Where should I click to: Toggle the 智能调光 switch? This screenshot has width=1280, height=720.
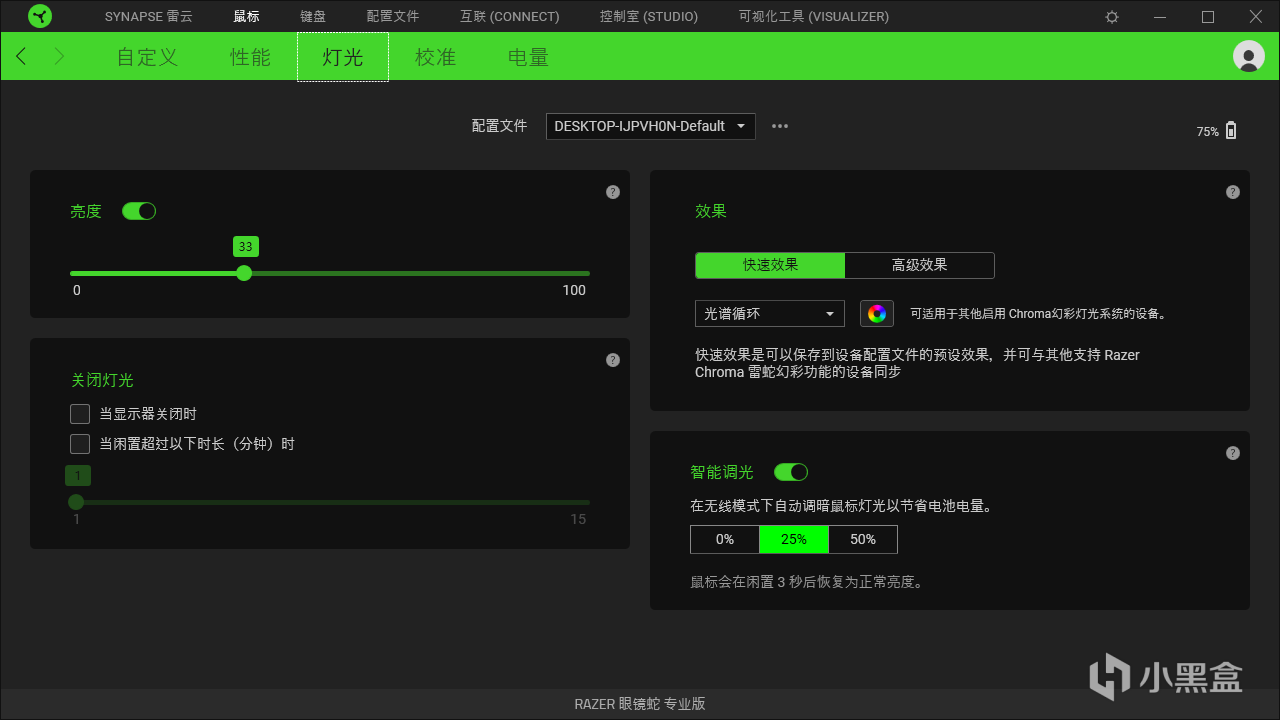(791, 472)
